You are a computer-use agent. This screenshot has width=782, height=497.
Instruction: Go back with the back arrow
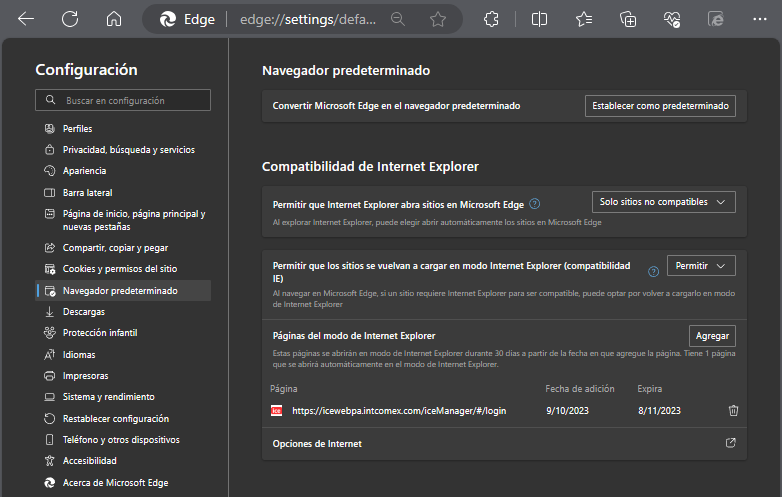click(26, 19)
